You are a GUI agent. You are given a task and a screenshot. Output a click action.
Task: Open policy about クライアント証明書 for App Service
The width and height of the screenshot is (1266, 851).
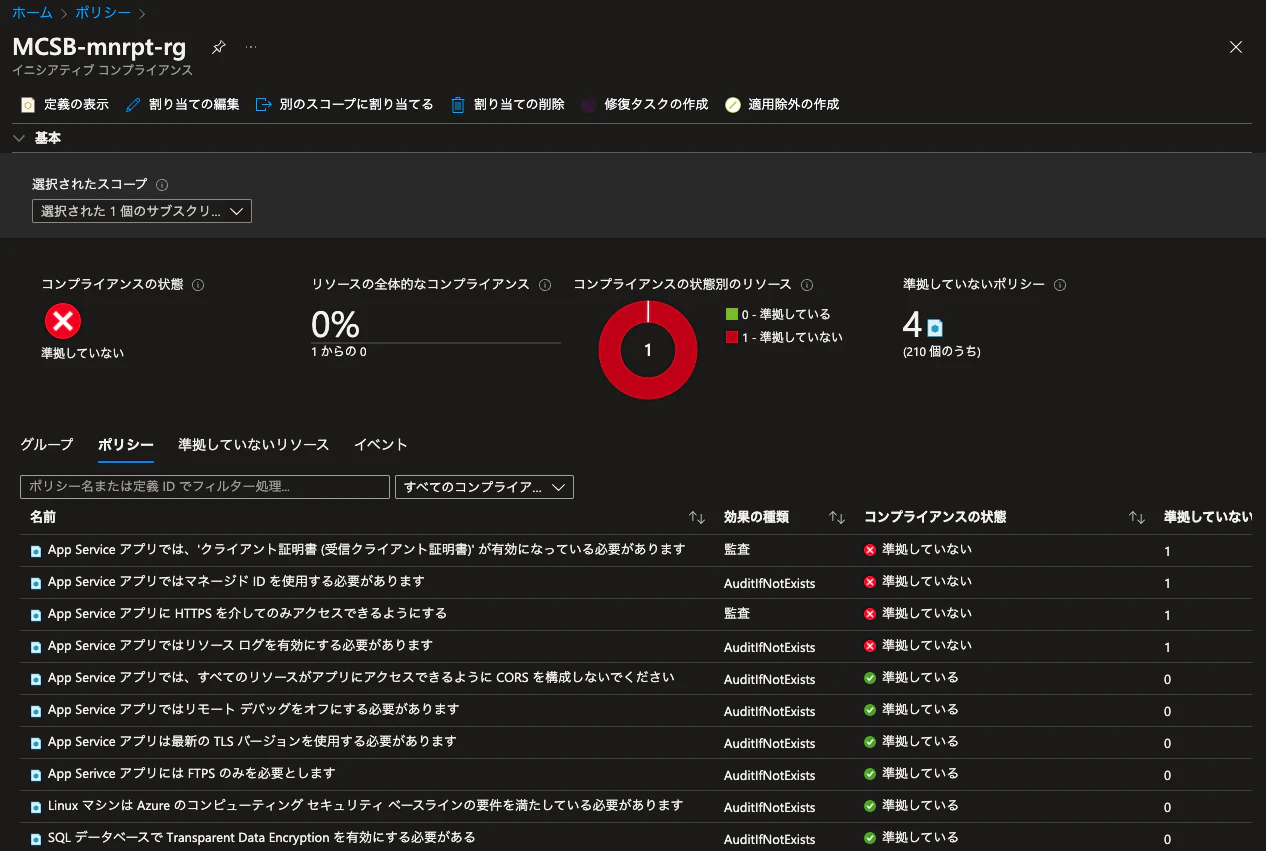[366, 549]
